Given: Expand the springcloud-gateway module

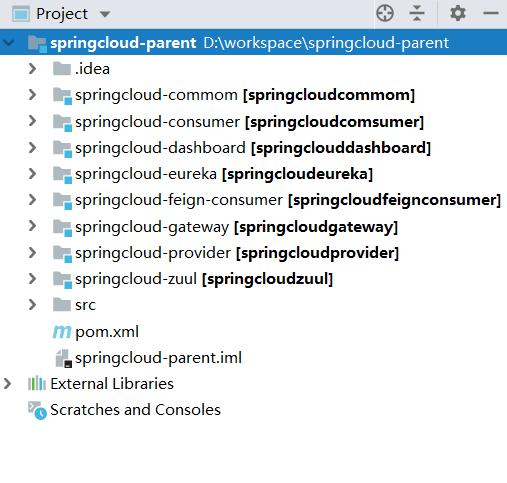Looking at the screenshot, I should (32, 226).
